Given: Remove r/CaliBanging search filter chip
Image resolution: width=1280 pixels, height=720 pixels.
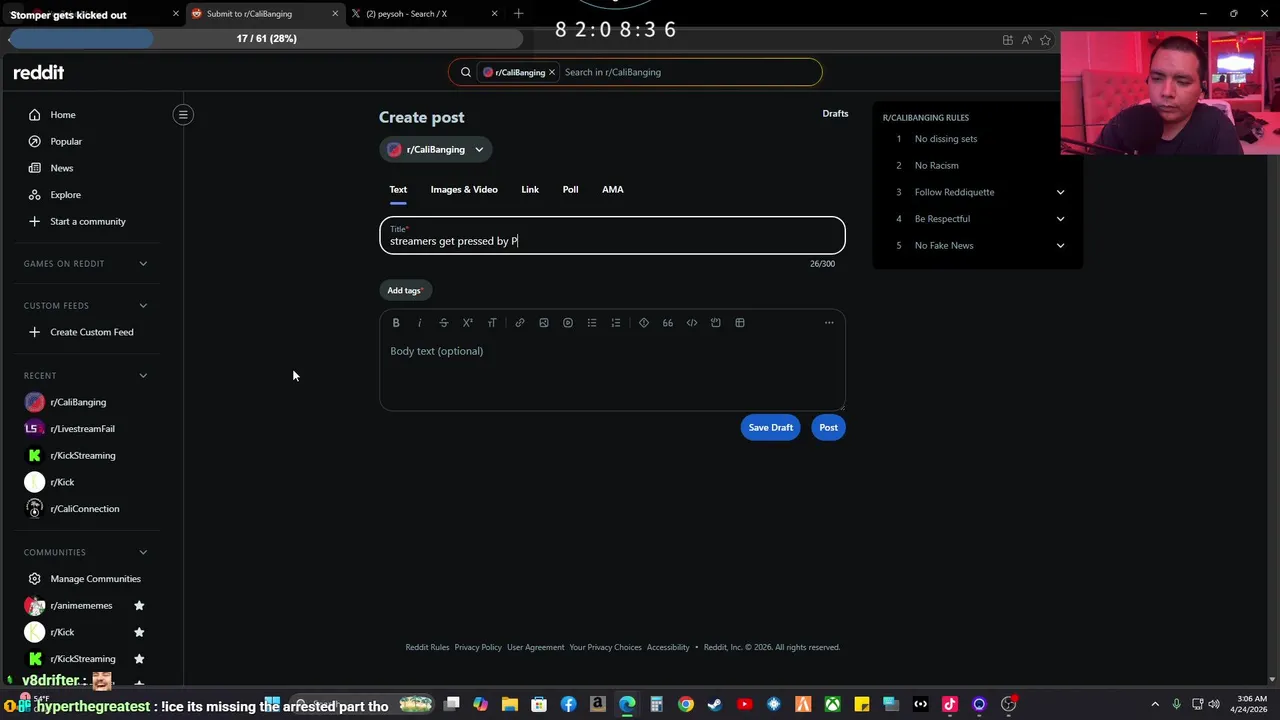Looking at the screenshot, I should [x=551, y=72].
